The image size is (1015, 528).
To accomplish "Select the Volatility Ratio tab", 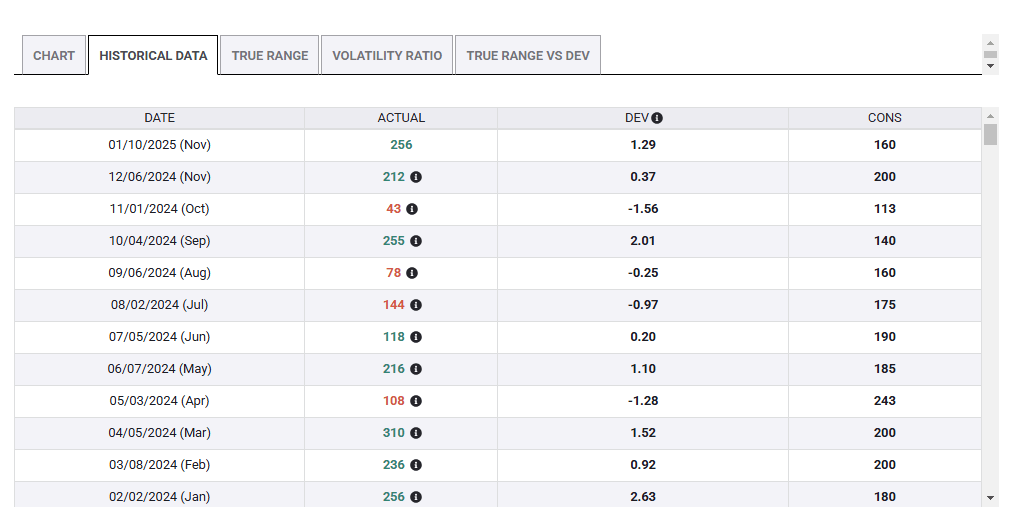I will [387, 56].
